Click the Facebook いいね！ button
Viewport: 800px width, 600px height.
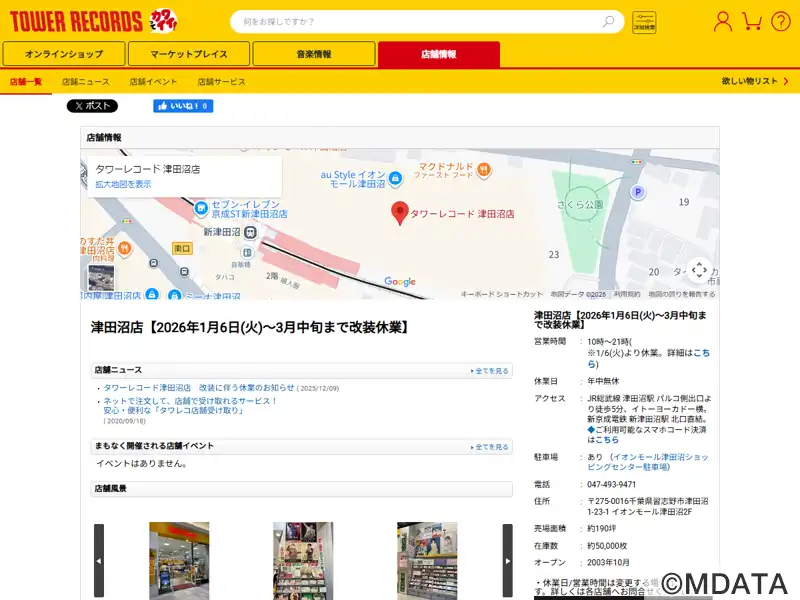coord(183,106)
